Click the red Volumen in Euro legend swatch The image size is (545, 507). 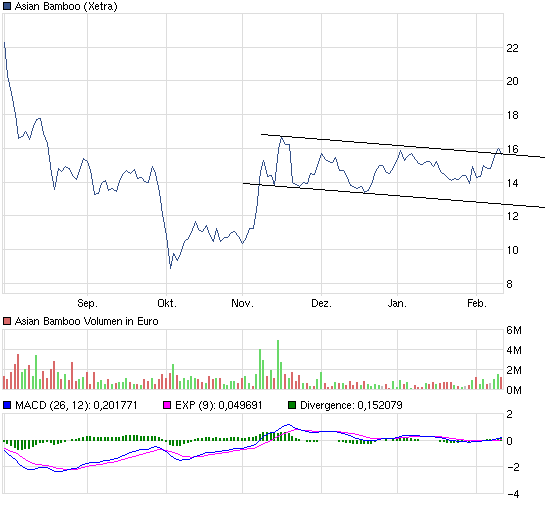click(x=7, y=321)
